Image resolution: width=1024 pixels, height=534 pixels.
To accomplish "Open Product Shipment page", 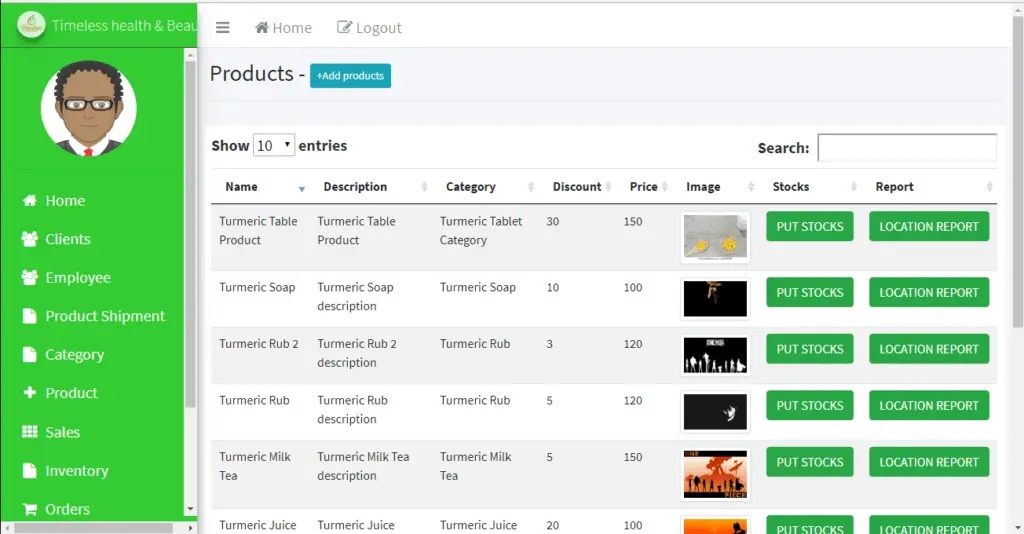I will [104, 316].
